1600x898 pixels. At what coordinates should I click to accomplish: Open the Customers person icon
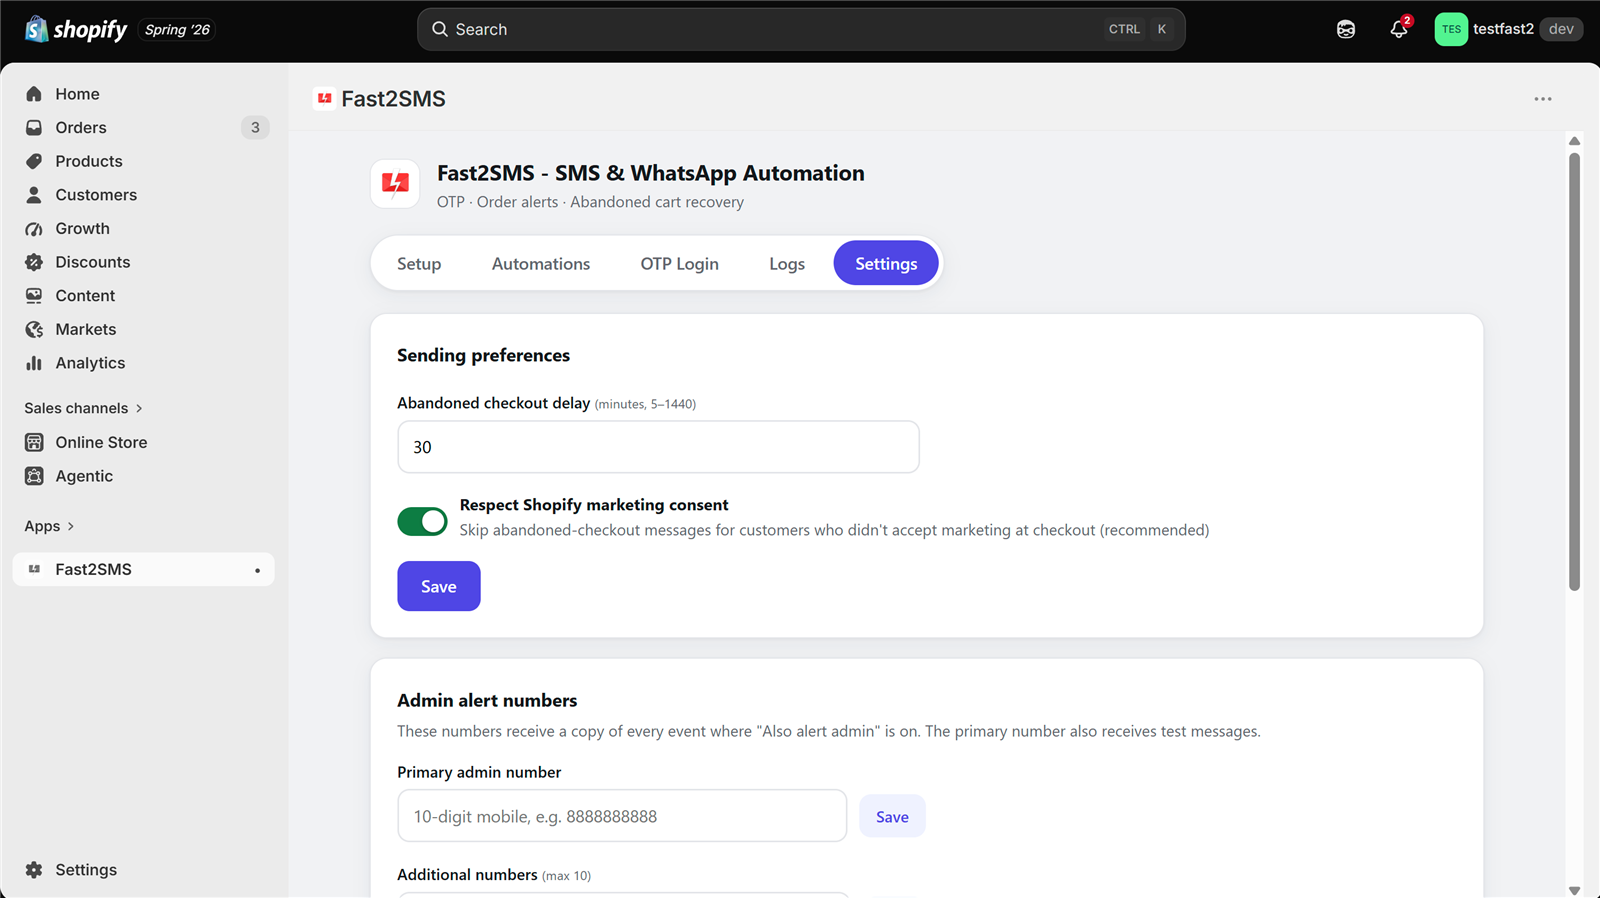coord(34,195)
